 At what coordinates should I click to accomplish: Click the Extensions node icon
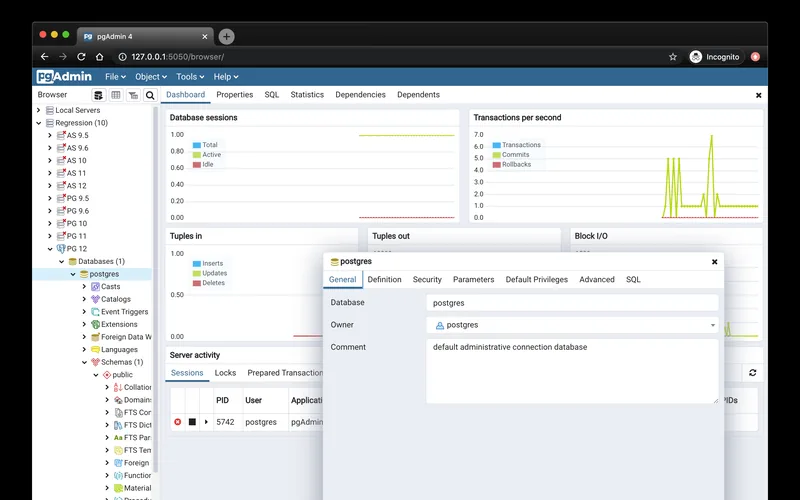point(95,324)
